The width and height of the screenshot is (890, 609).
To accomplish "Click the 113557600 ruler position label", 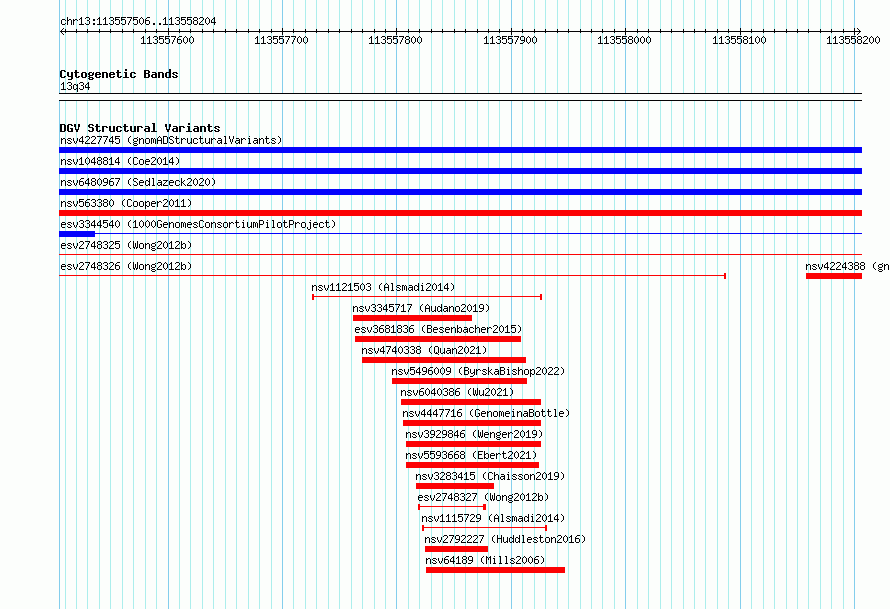I will 167,40.
